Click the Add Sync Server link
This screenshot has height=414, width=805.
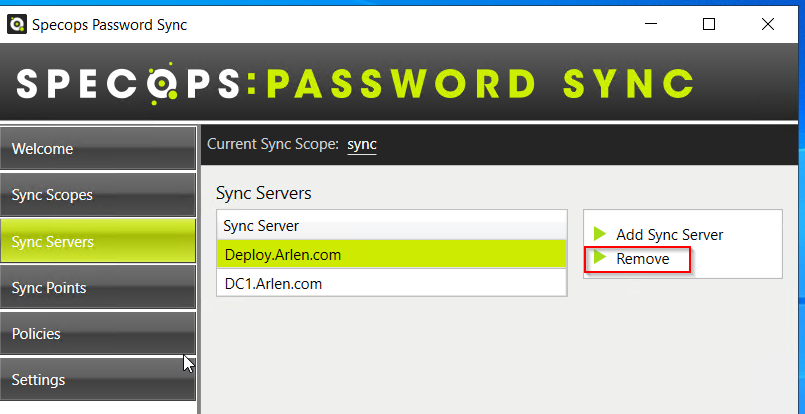[x=669, y=235]
